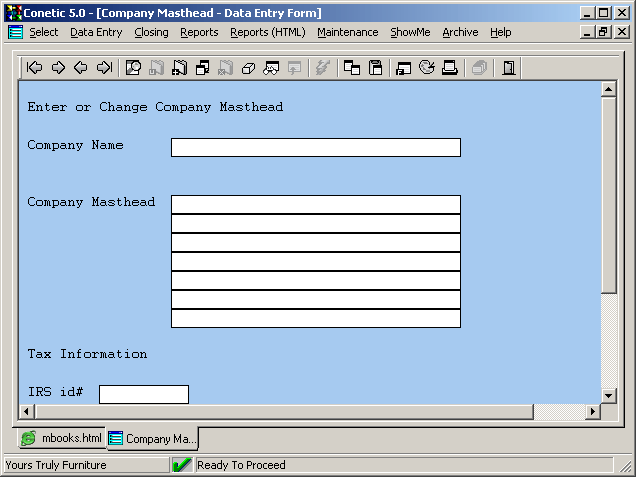This screenshot has height=477, width=636.
Task: Click the eraser icon in the toolbar
Action: coord(248,68)
